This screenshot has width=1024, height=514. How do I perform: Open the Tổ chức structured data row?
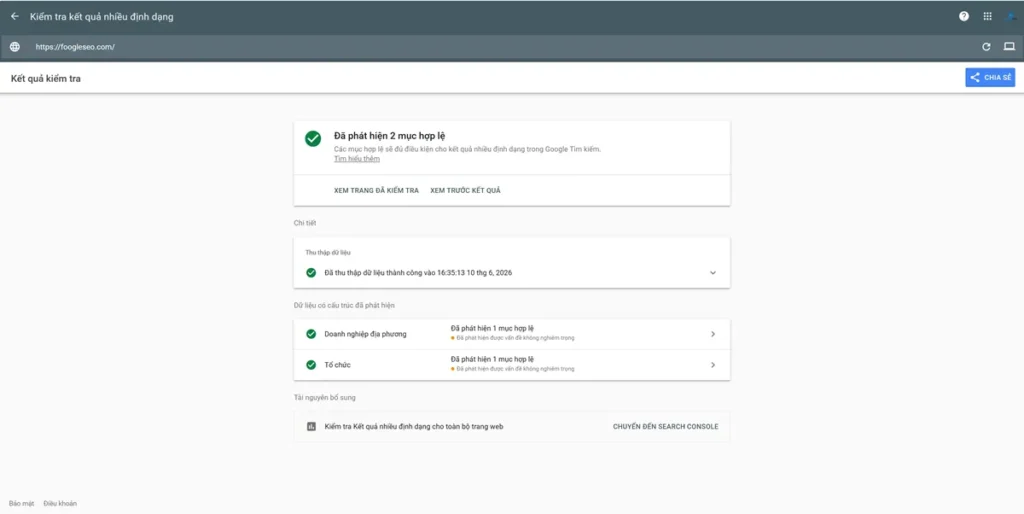coord(512,365)
